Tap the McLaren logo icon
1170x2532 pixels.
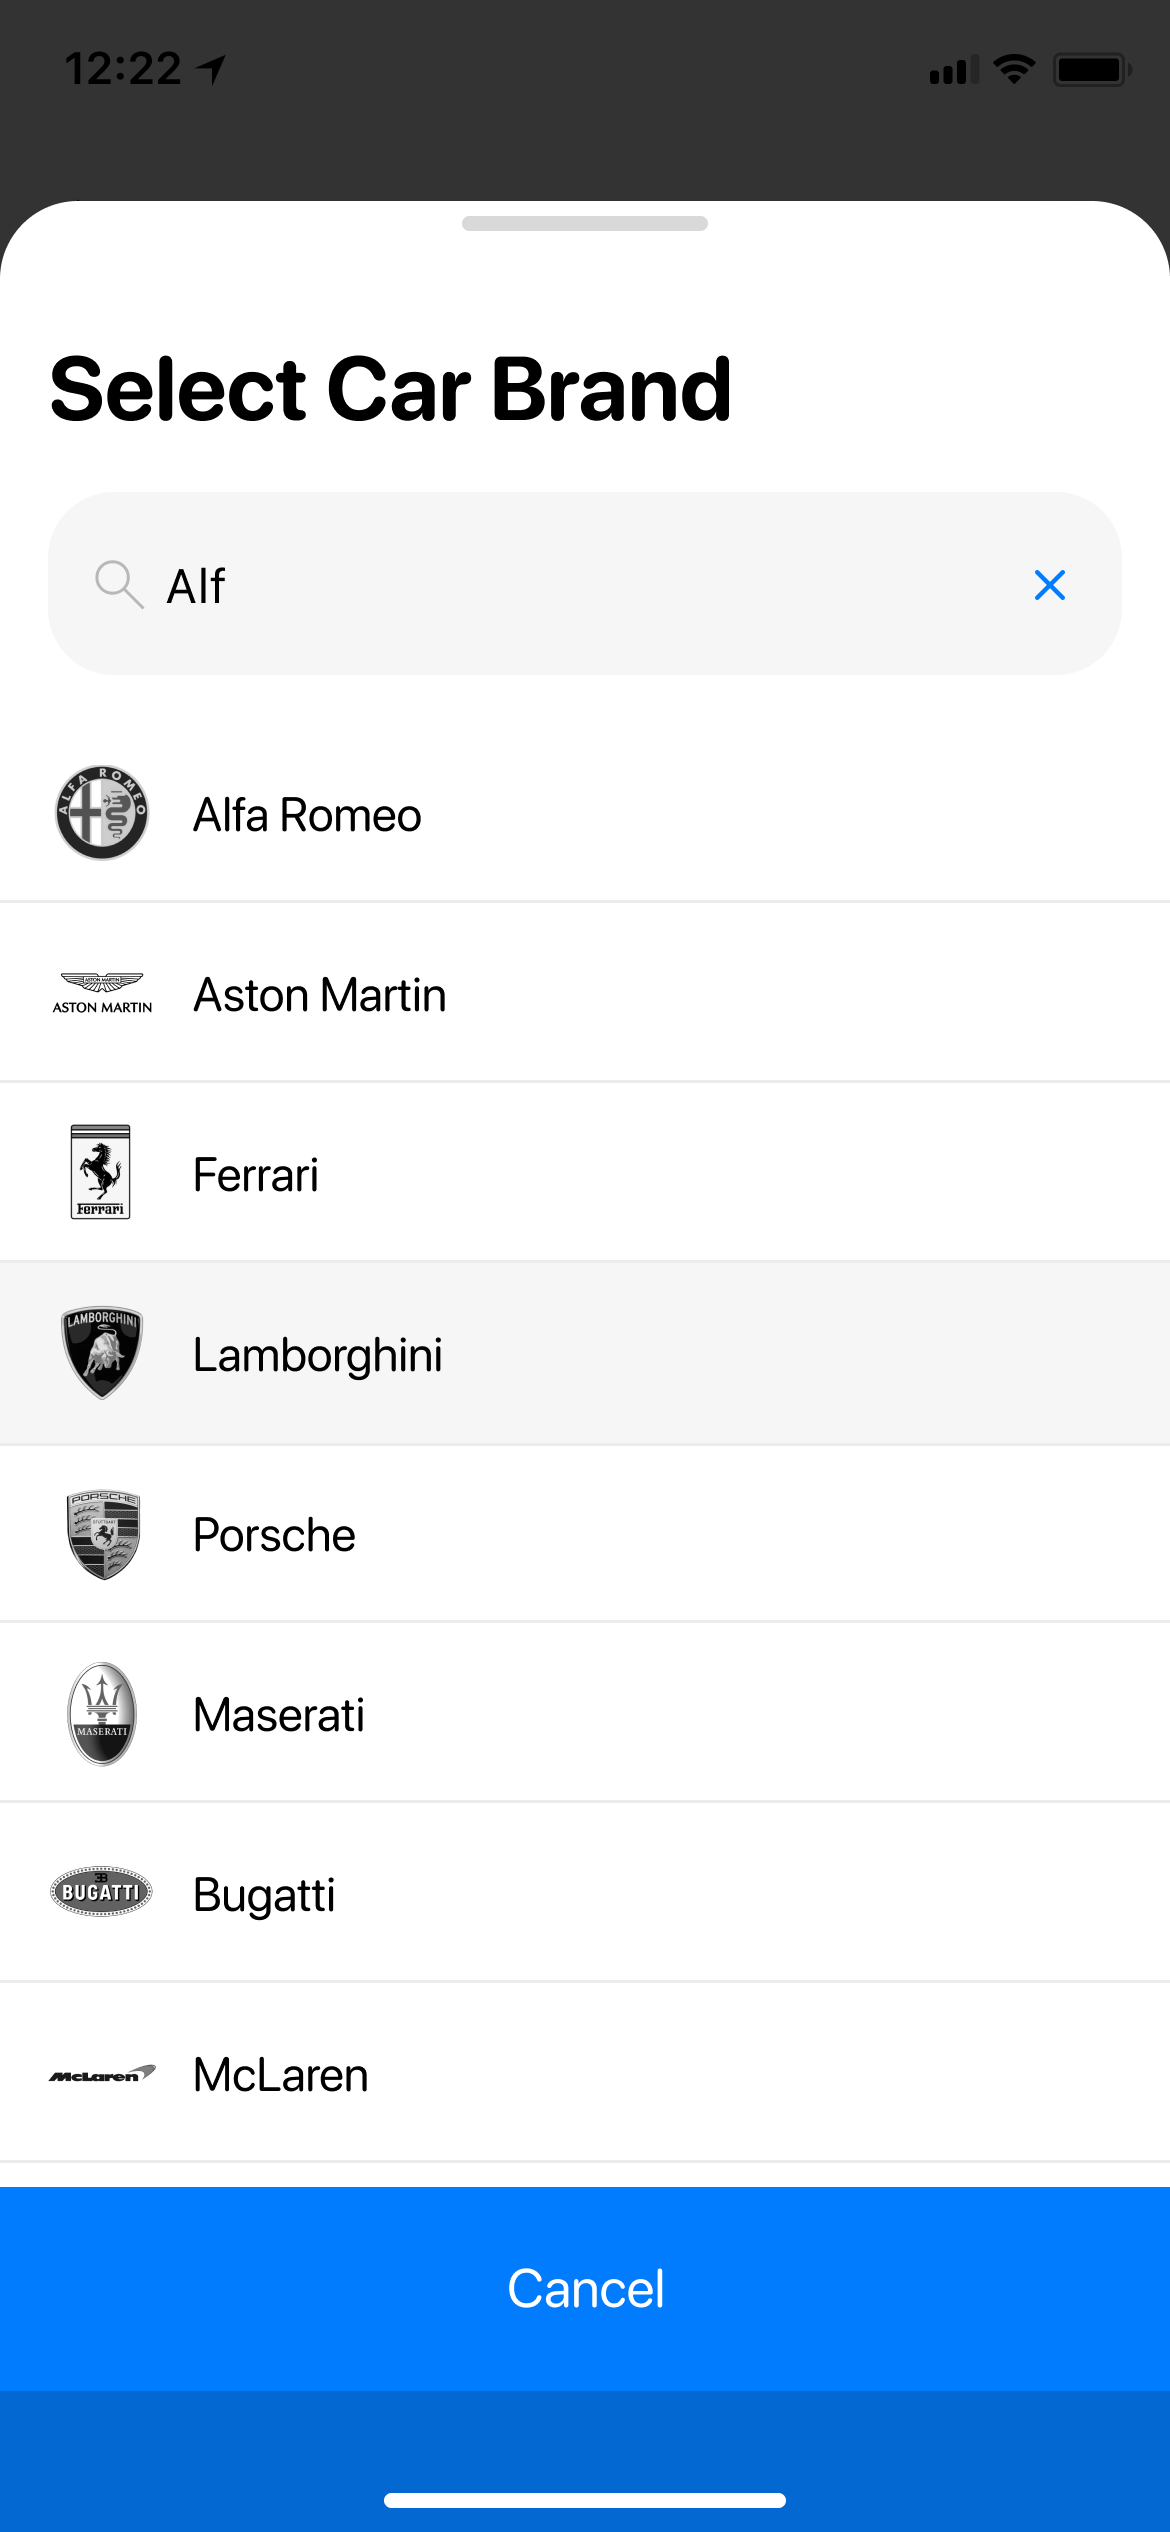point(102,2074)
